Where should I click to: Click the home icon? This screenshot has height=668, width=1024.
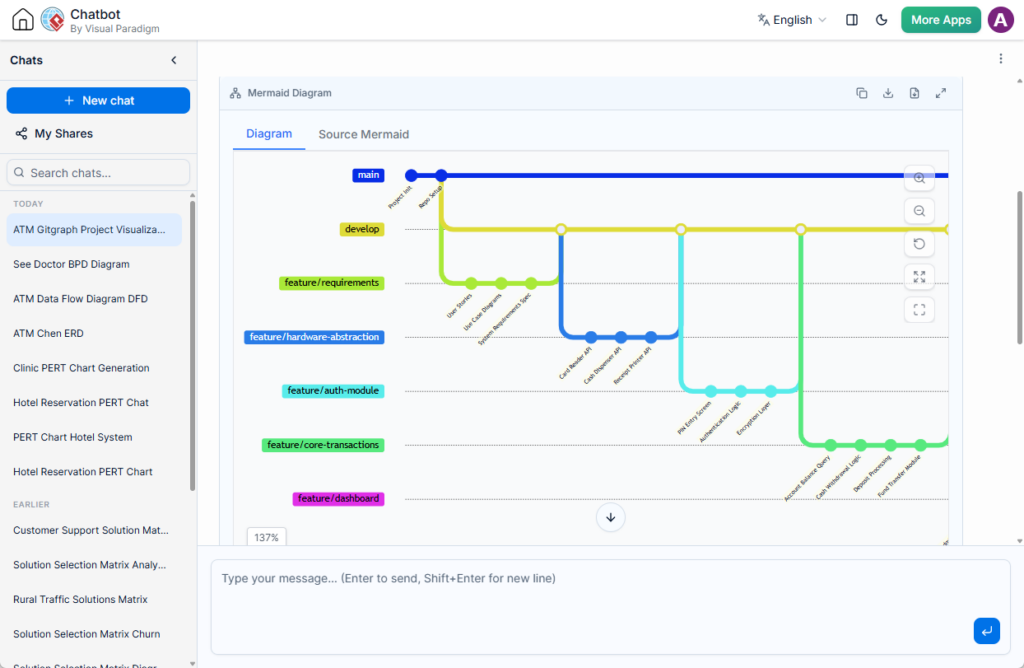pos(23,20)
